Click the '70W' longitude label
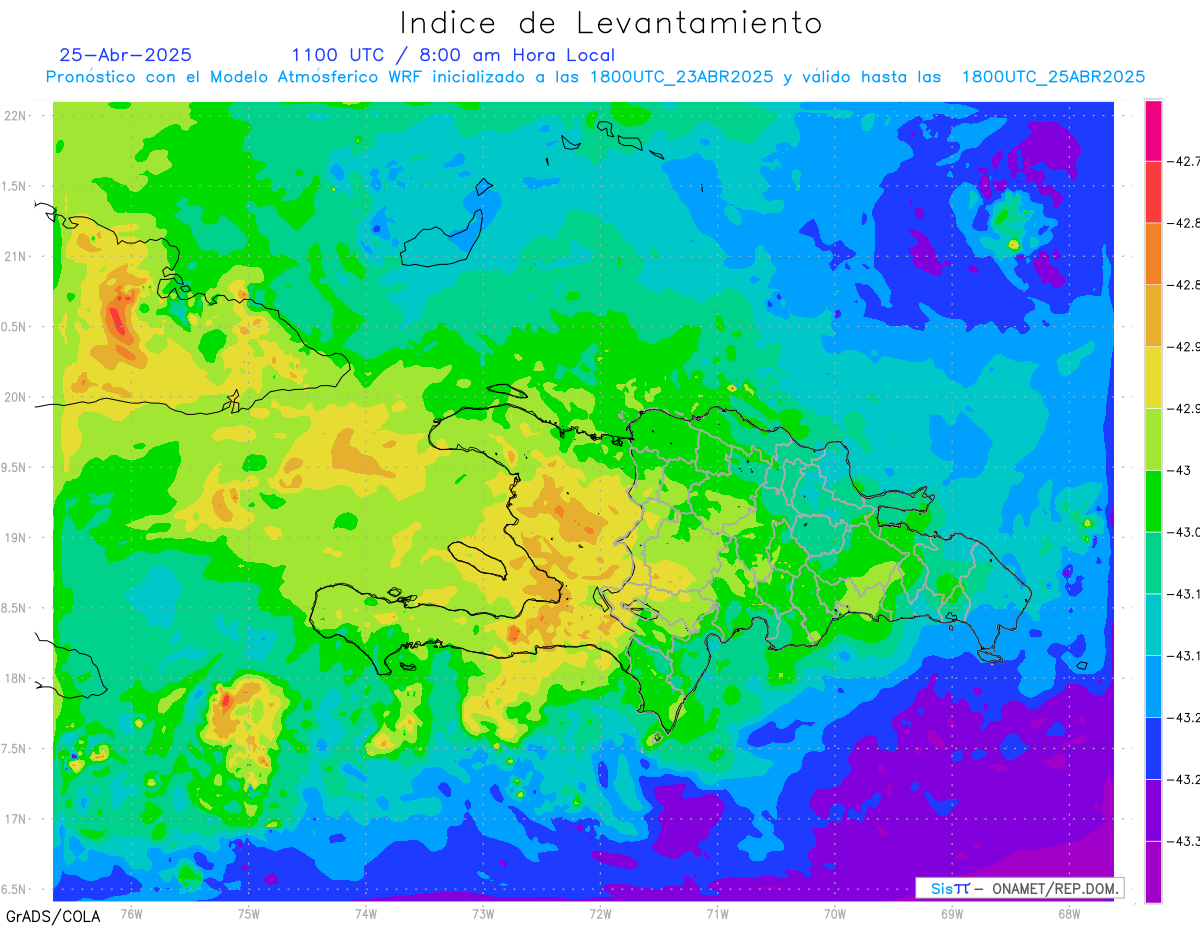 [x=834, y=914]
